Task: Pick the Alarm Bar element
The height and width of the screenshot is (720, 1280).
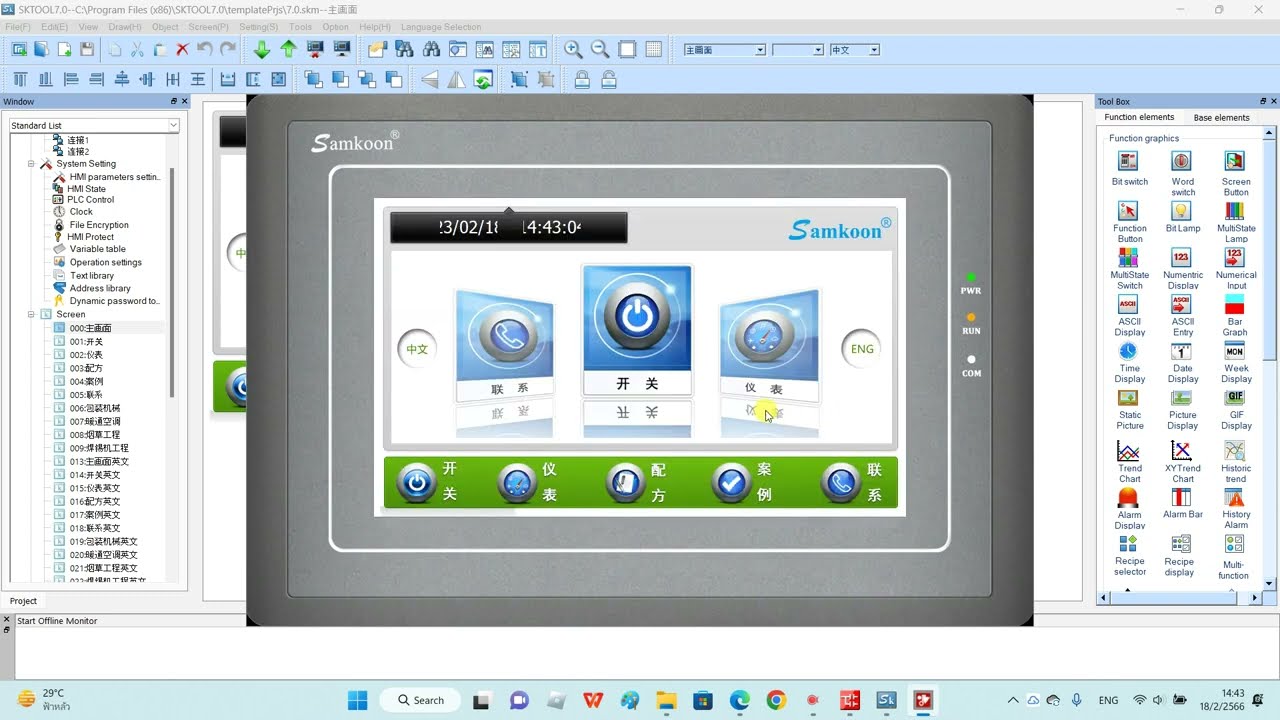Action: click(x=1182, y=503)
